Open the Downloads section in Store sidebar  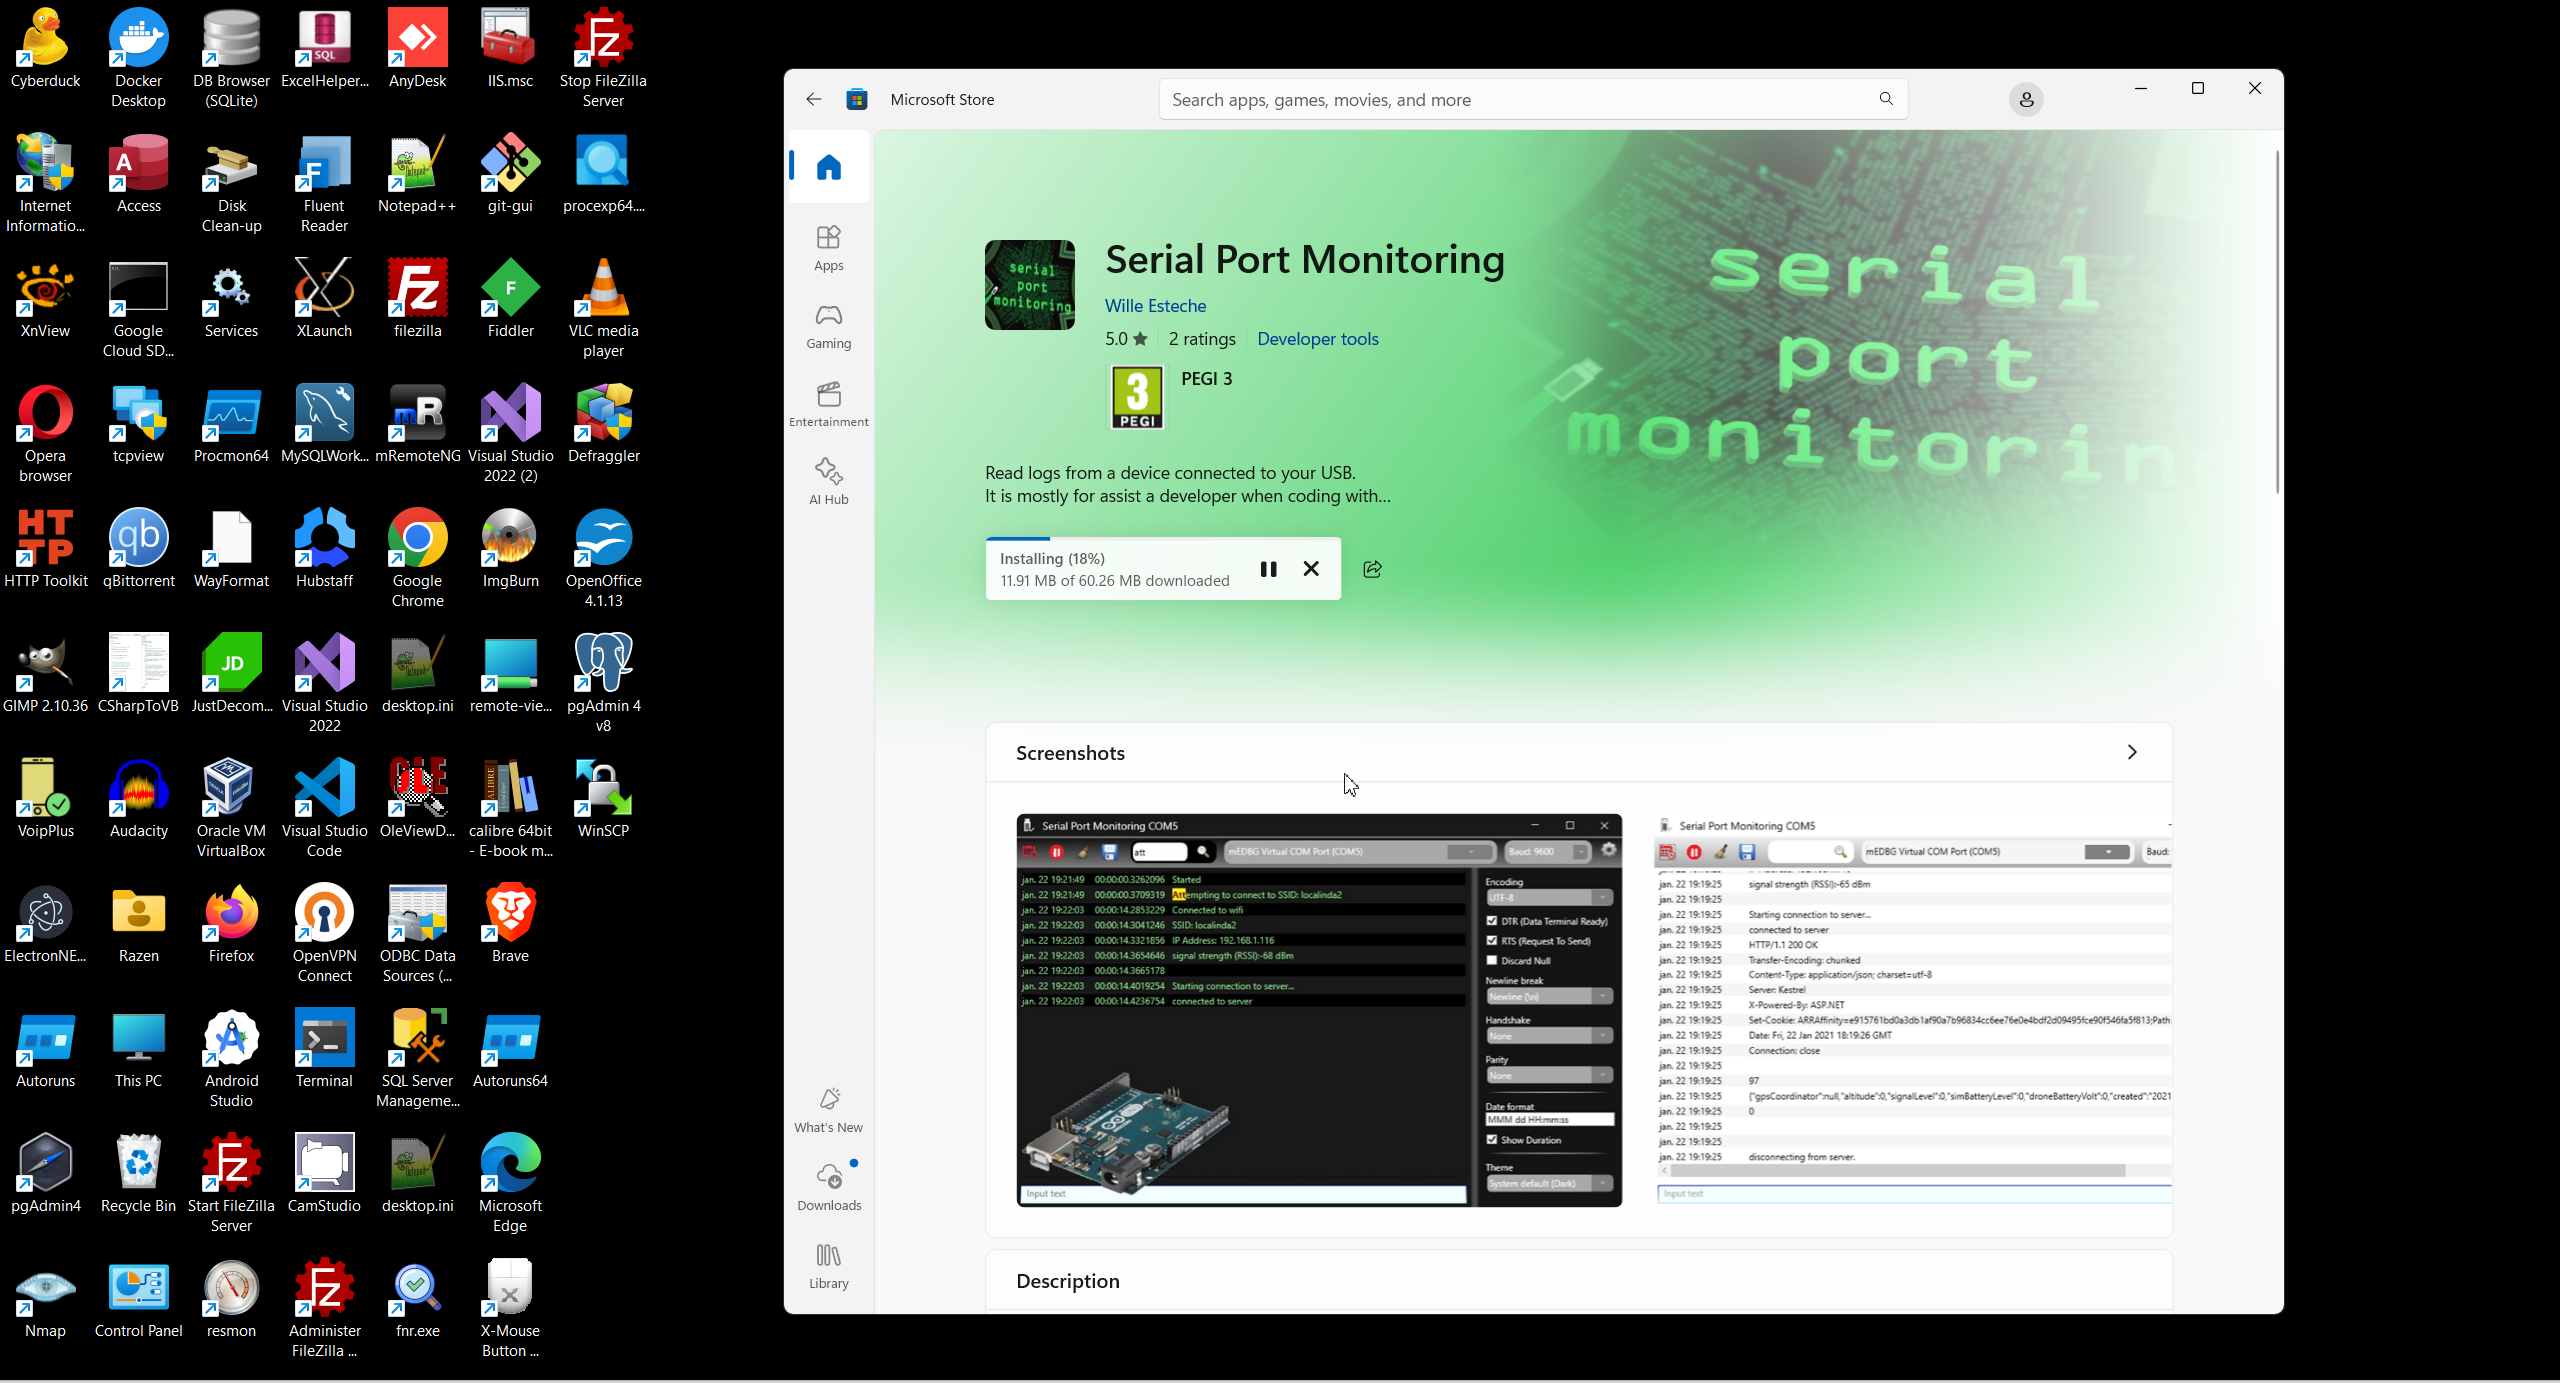828,1186
